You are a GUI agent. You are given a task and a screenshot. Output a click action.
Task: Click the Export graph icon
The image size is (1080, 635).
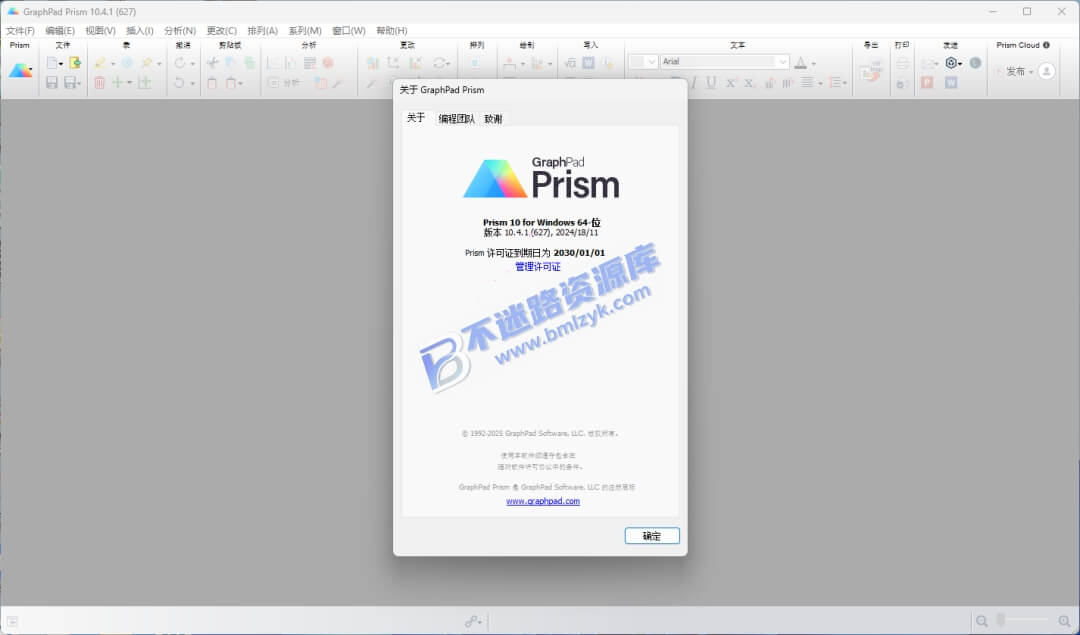871,72
